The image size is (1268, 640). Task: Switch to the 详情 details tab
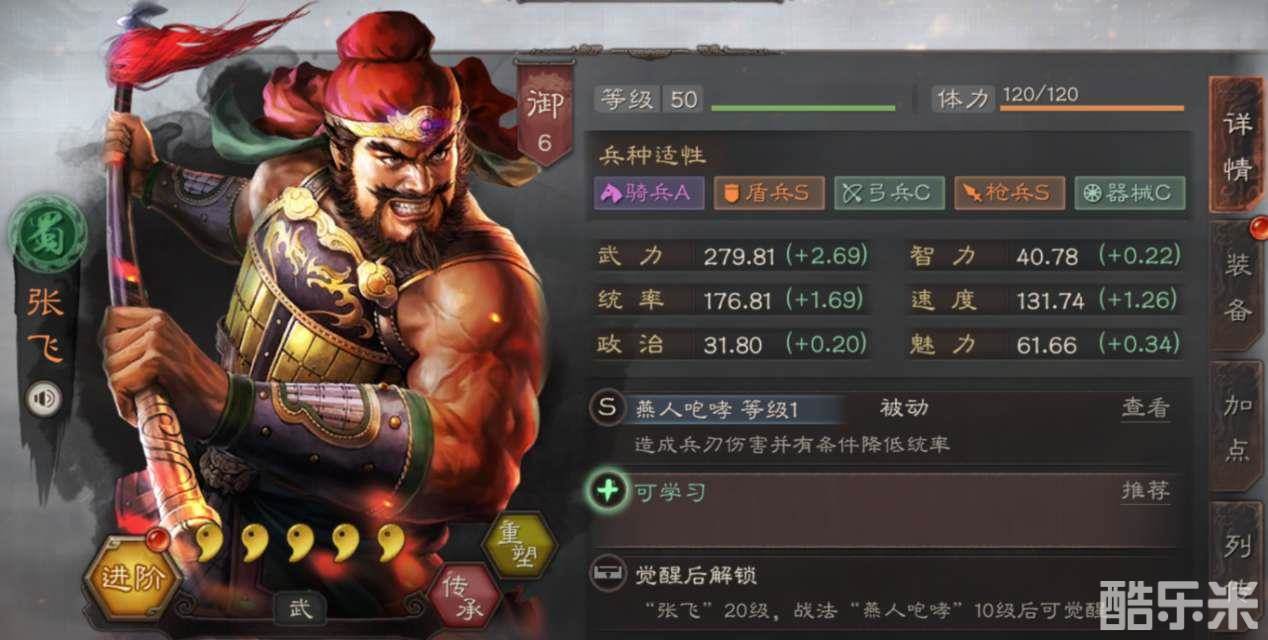tap(1237, 147)
